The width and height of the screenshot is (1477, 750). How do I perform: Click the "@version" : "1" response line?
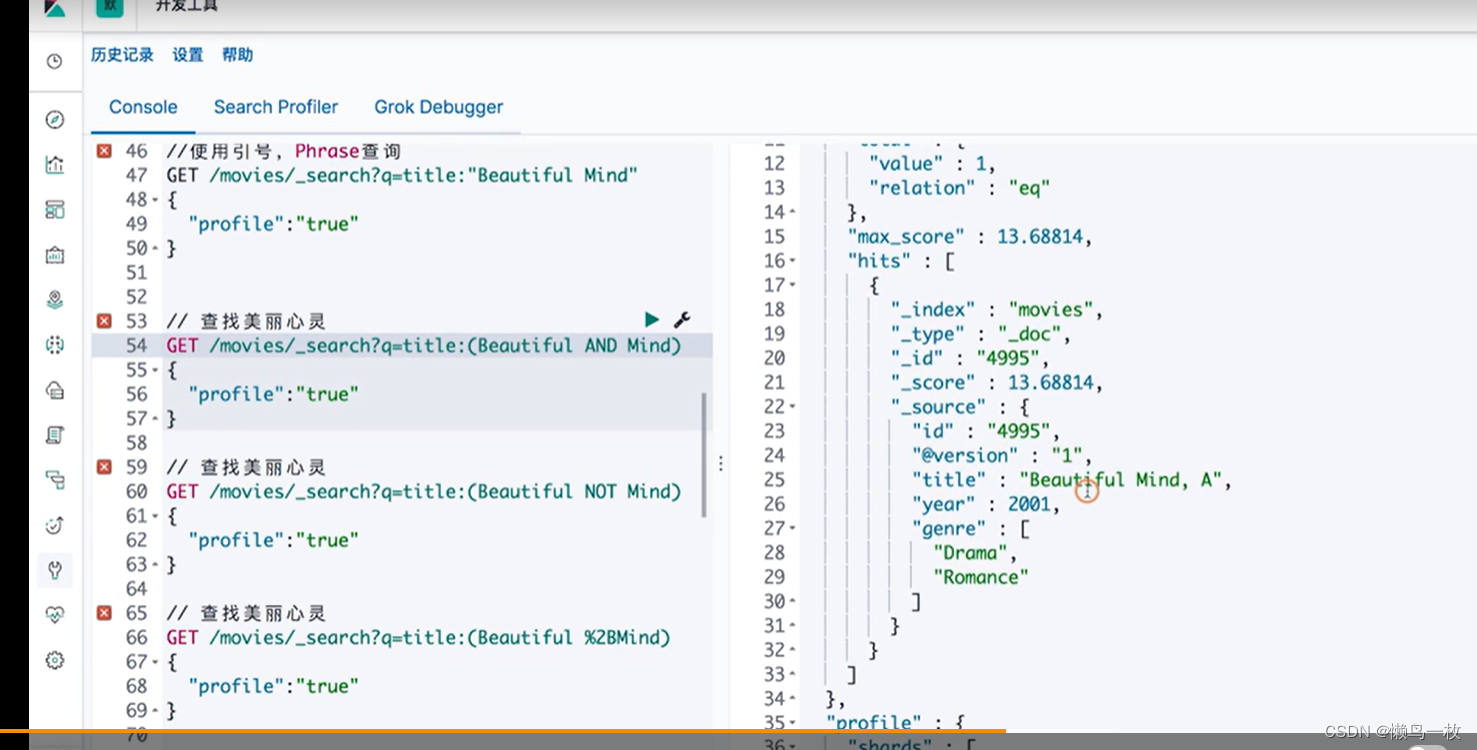point(1002,455)
